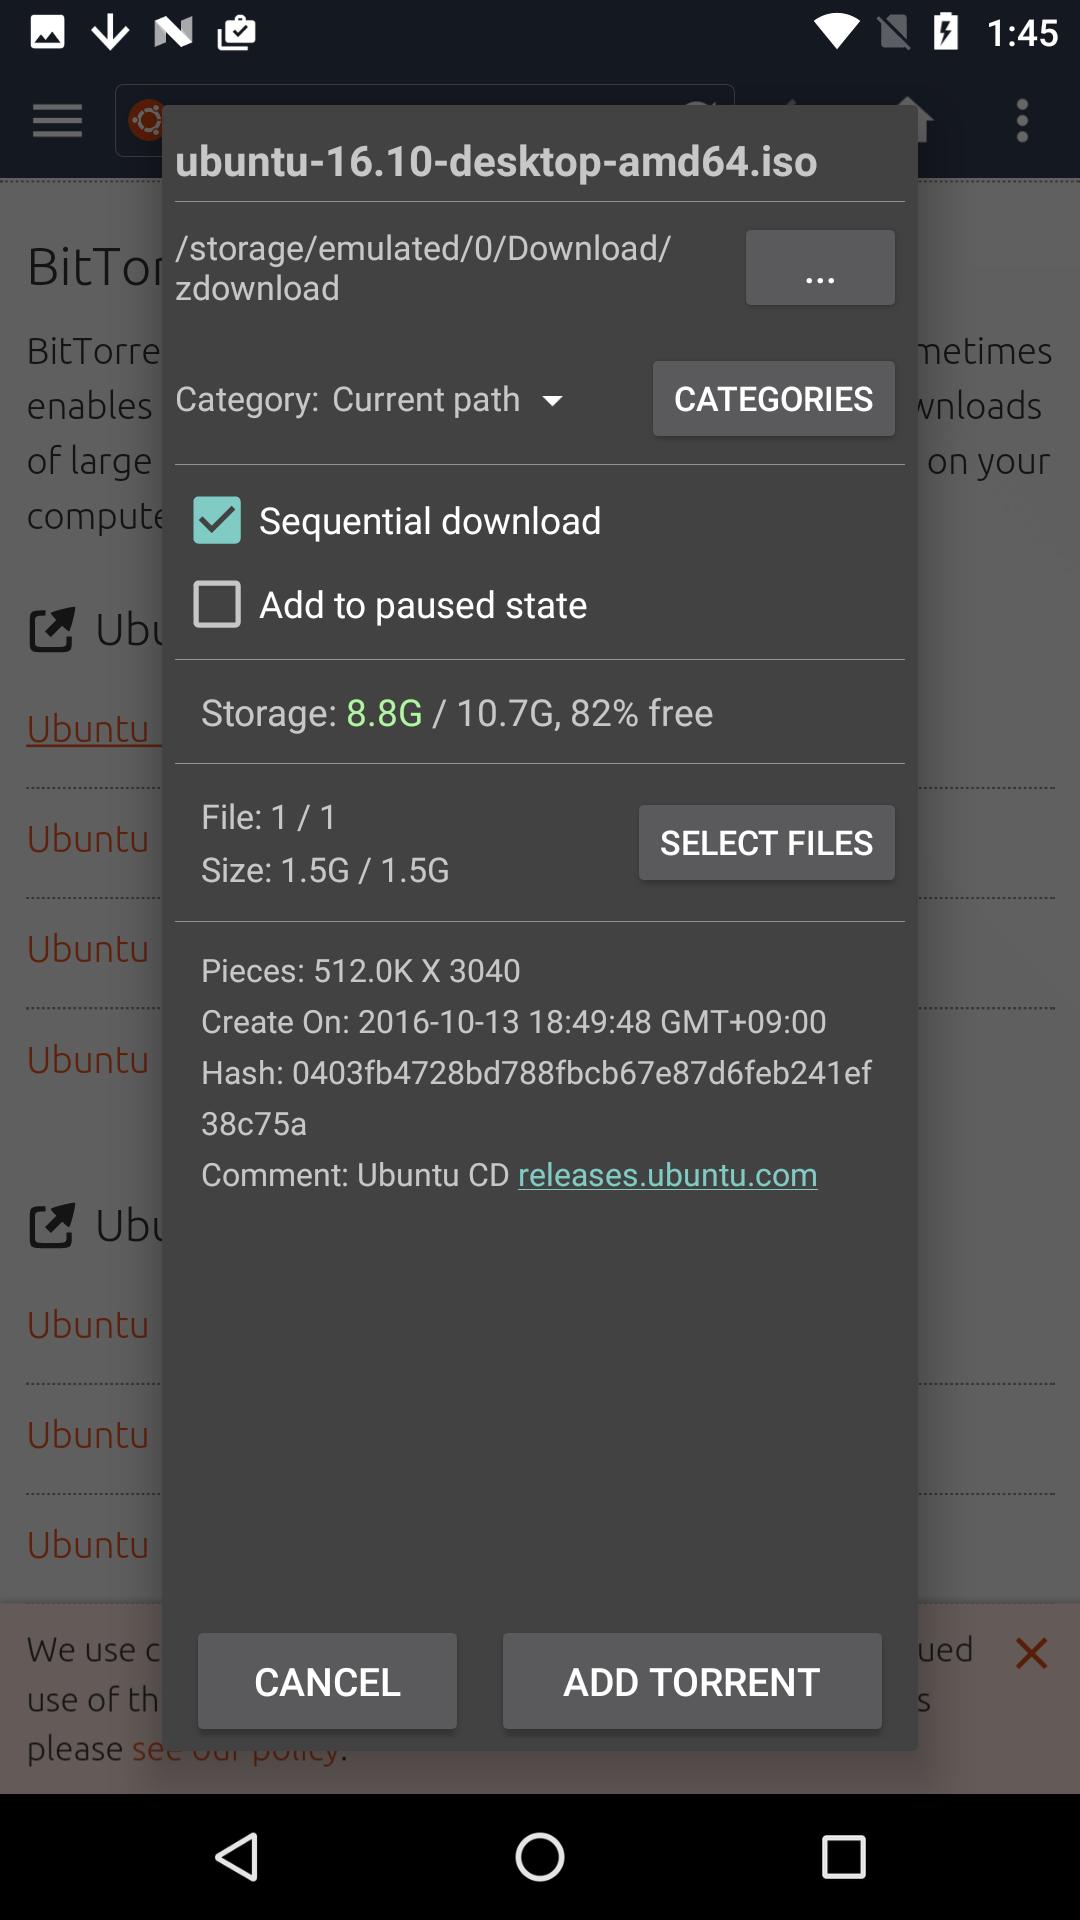This screenshot has width=1080, height=1920.
Task: Open the download path browser with the ... button
Action: coord(819,267)
